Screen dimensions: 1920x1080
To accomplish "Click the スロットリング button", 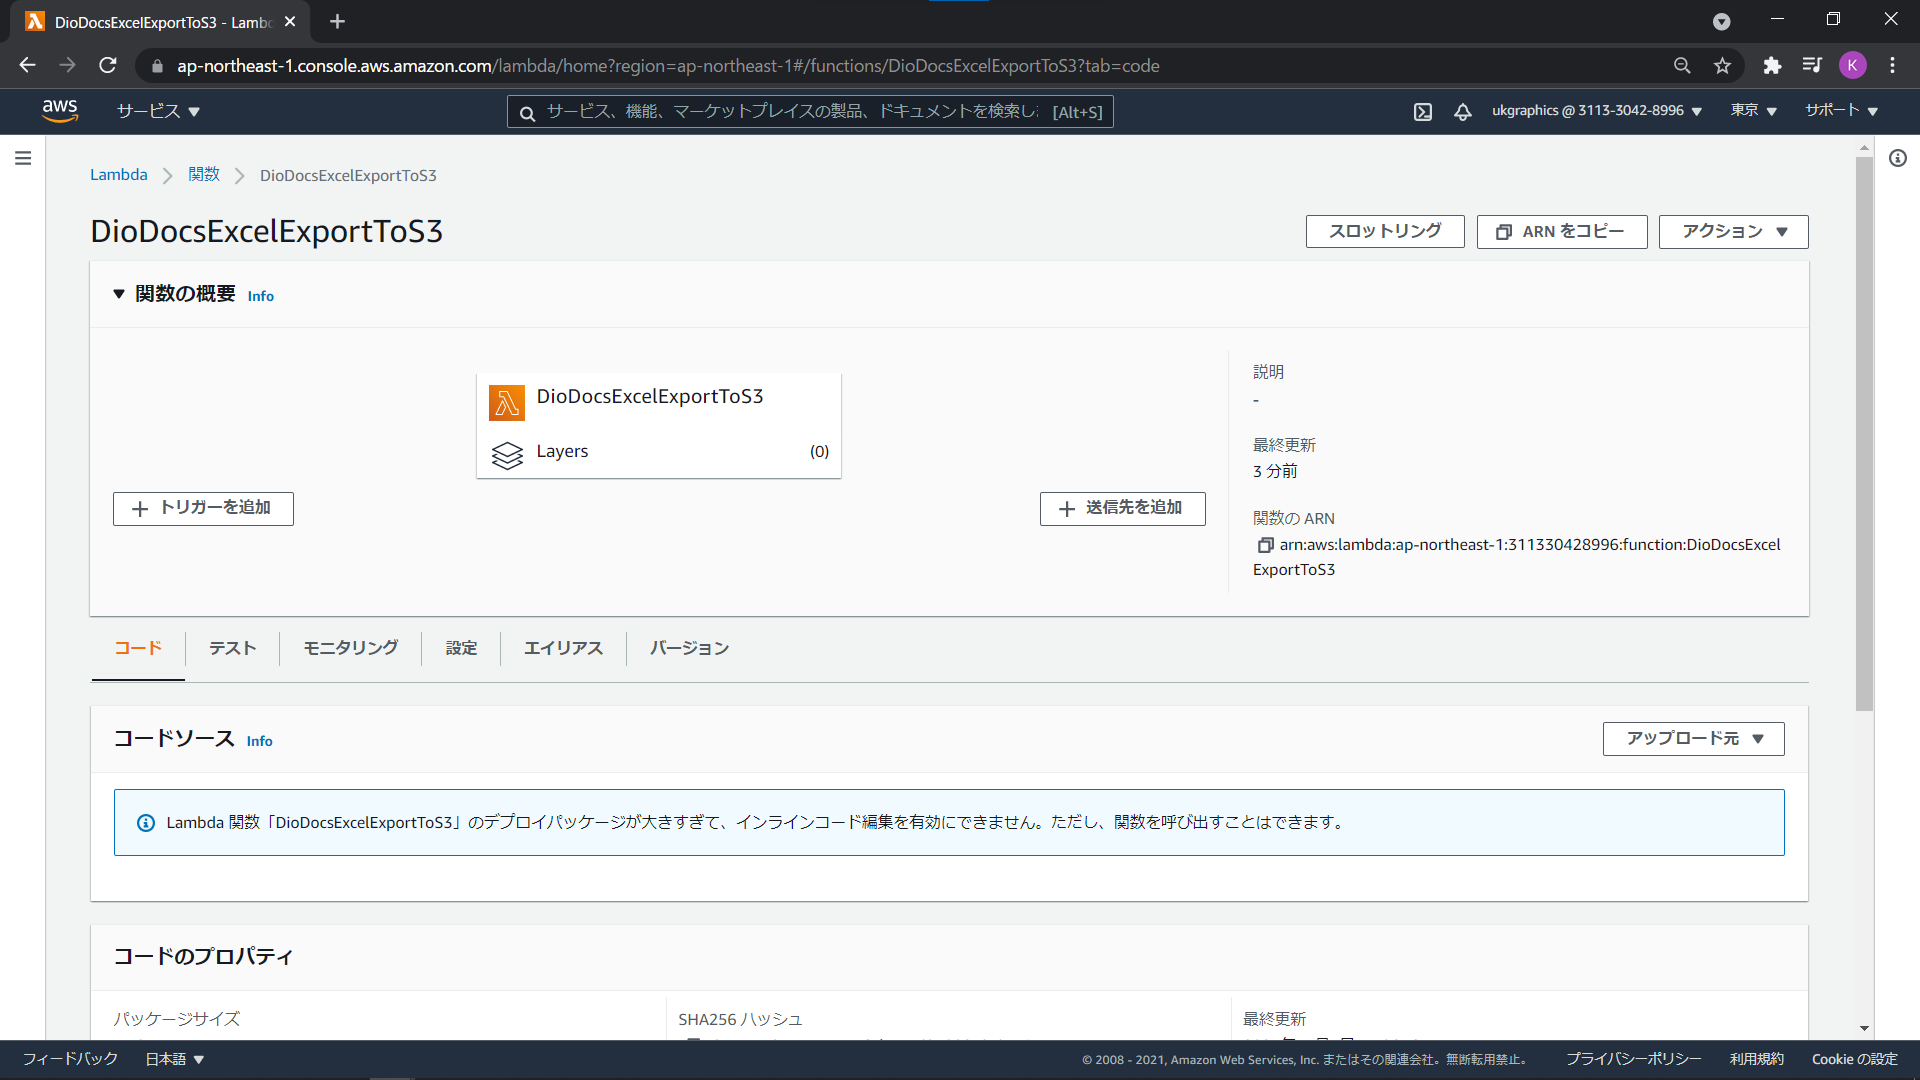I will point(1385,232).
